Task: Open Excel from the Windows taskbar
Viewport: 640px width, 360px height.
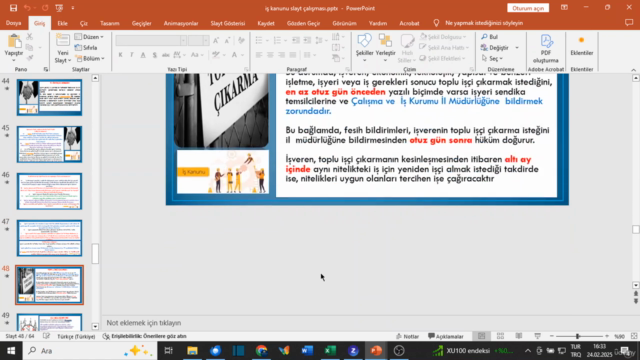Action: pyautogui.click(x=330, y=351)
